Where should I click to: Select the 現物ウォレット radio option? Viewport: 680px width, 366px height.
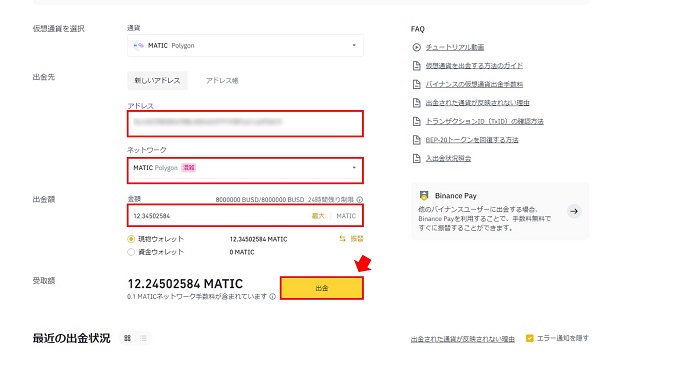[x=131, y=239]
